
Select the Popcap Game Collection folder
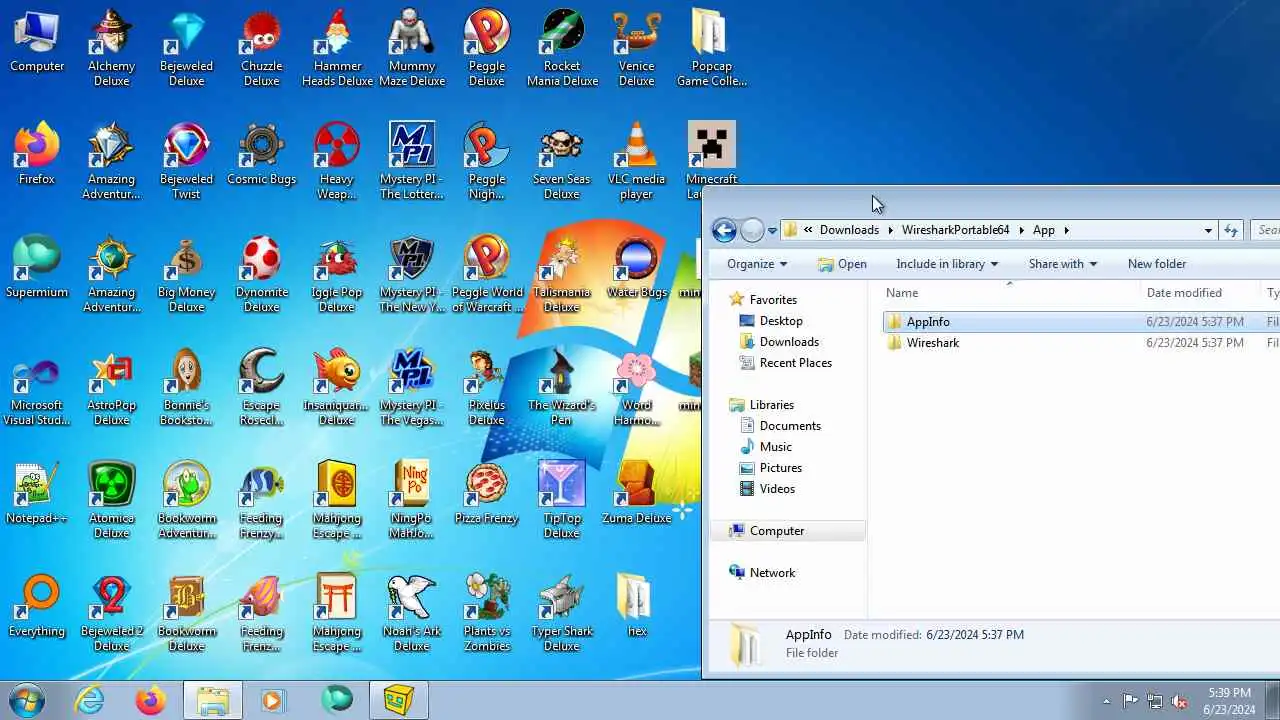tap(711, 48)
